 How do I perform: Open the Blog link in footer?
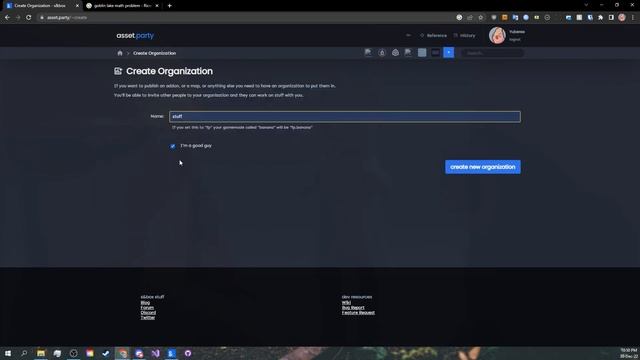(x=145, y=303)
